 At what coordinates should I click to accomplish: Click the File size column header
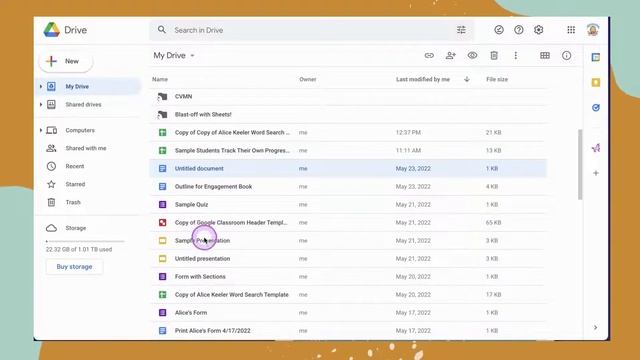pyautogui.click(x=497, y=79)
